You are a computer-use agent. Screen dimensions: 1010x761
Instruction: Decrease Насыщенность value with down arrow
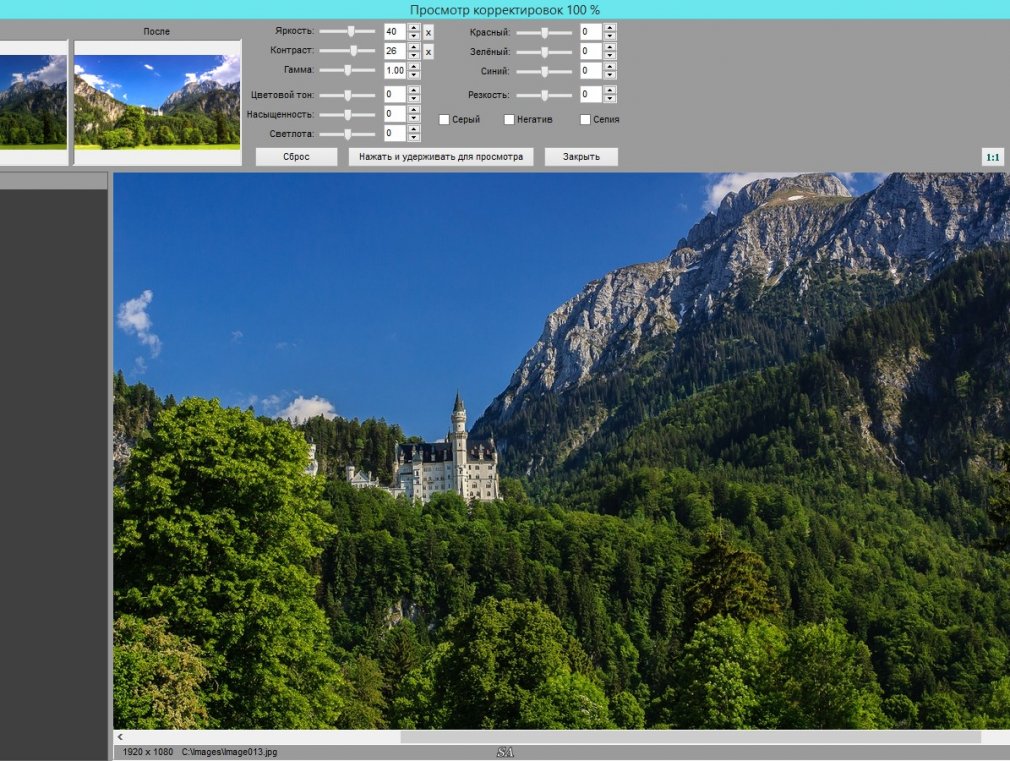(414, 118)
